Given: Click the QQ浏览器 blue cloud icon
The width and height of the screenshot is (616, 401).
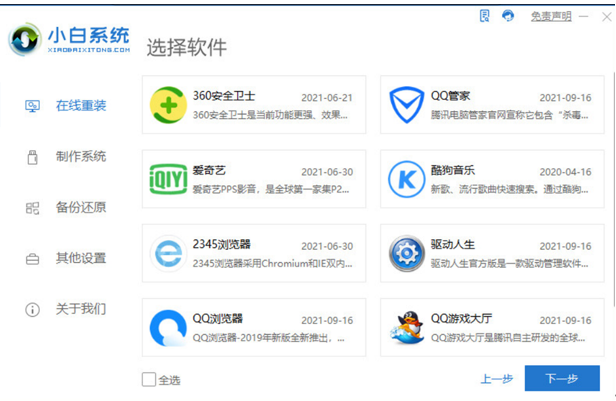Looking at the screenshot, I should point(168,328).
